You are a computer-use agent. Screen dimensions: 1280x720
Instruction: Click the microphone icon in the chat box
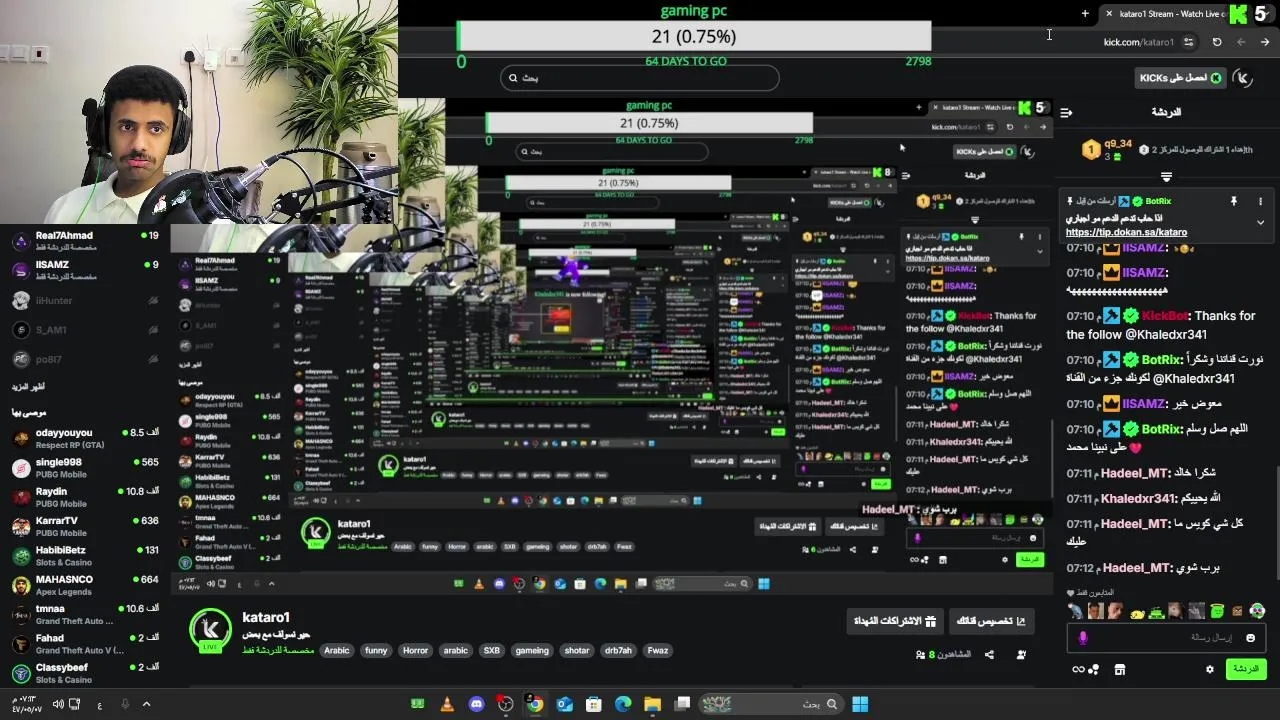coord(1083,638)
